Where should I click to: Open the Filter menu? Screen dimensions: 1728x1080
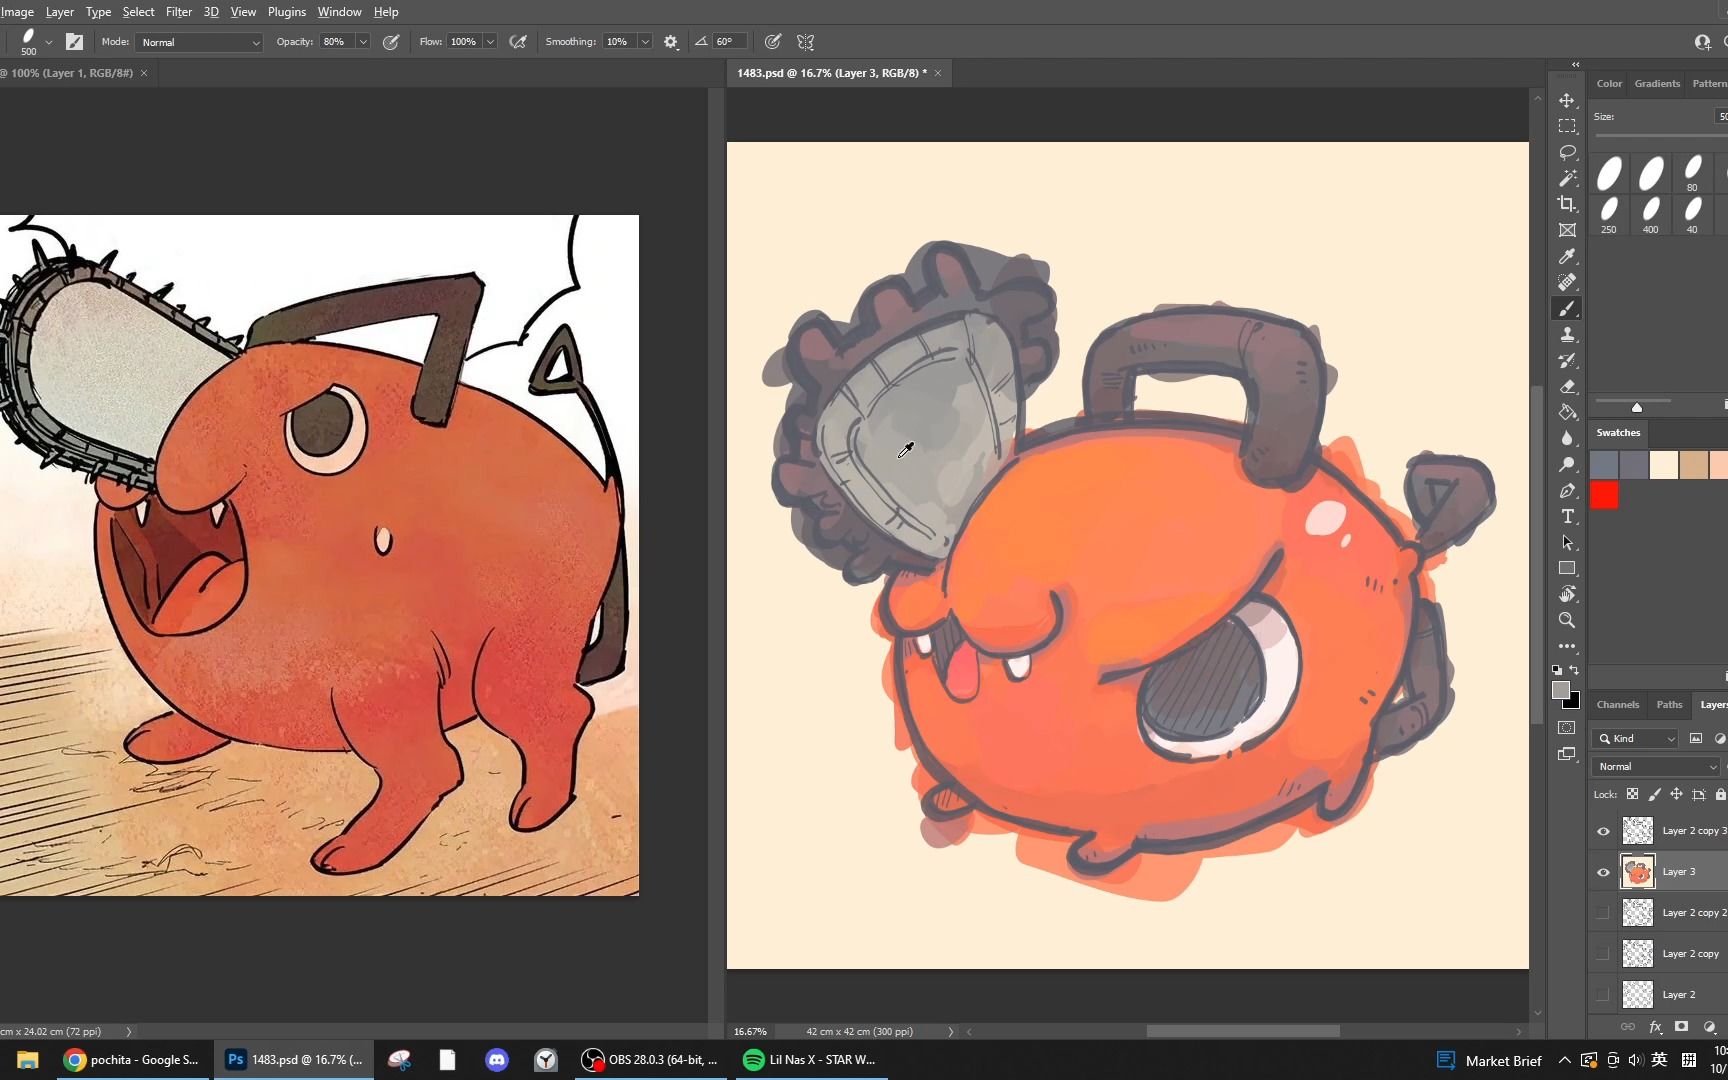[179, 12]
